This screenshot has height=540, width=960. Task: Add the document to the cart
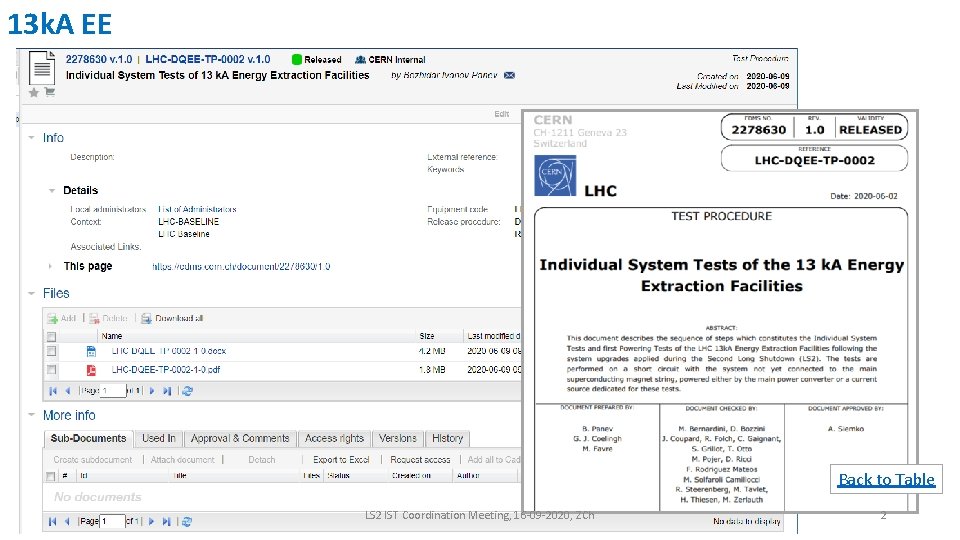[x=50, y=92]
